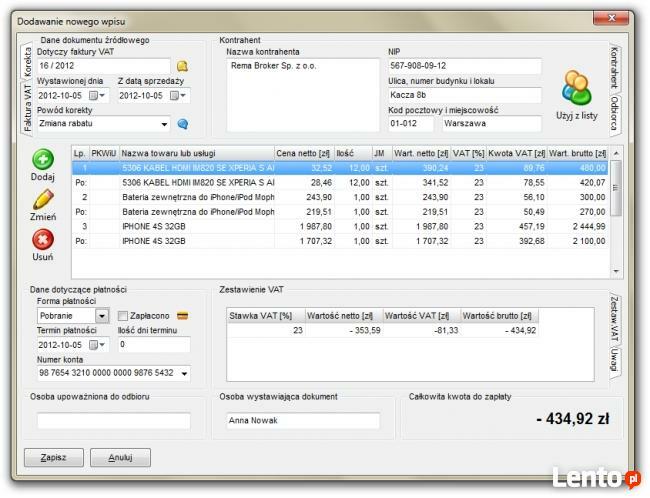Click the Użyj z listy contacts icon
650x498 pixels.
click(577, 89)
